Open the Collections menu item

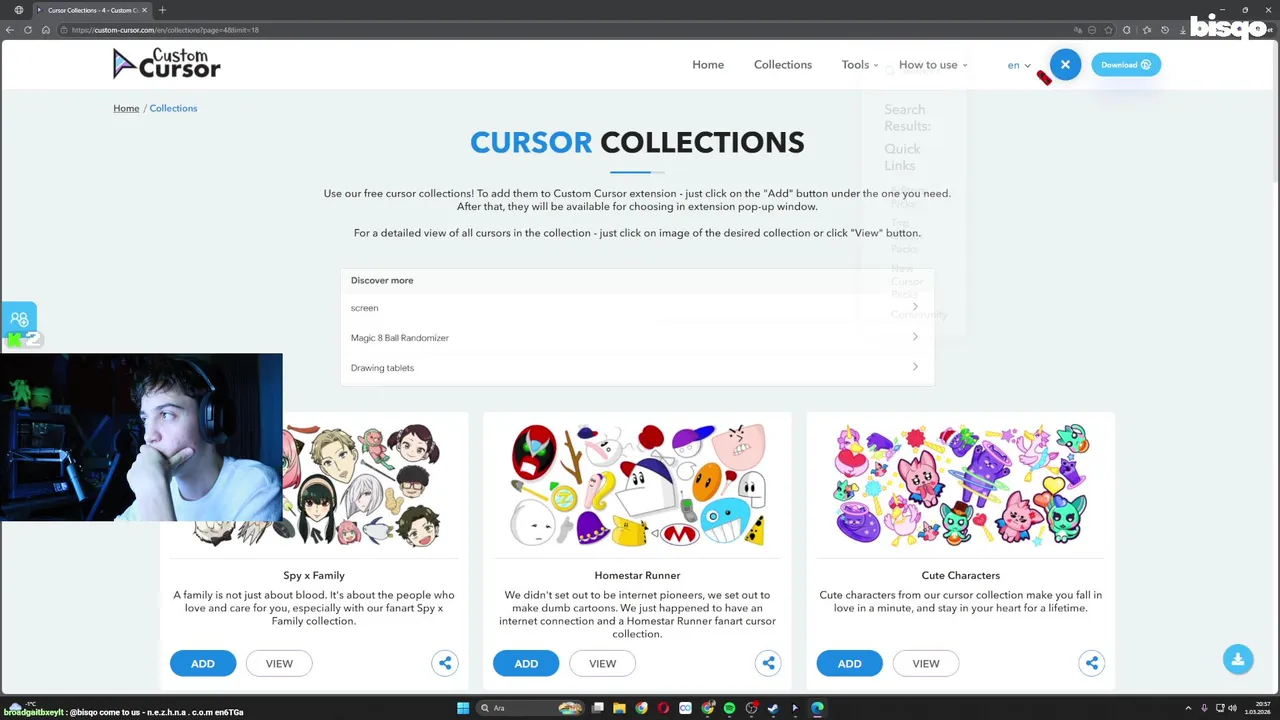click(x=783, y=65)
